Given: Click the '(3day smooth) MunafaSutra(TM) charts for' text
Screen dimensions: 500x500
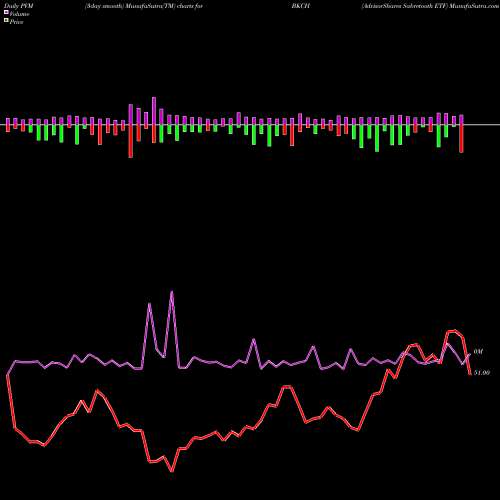Looking at the screenshot, I should click(144, 6).
